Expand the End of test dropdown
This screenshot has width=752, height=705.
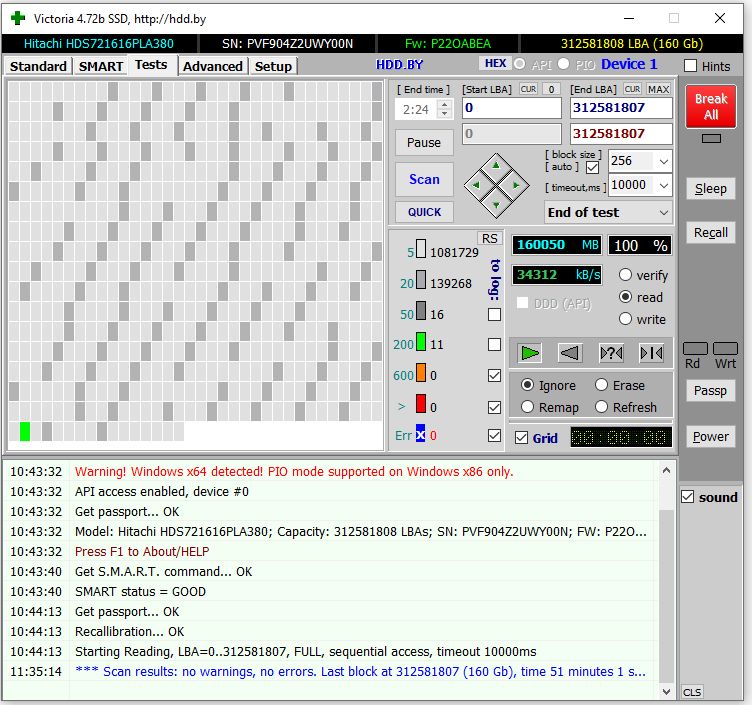pyautogui.click(x=664, y=212)
